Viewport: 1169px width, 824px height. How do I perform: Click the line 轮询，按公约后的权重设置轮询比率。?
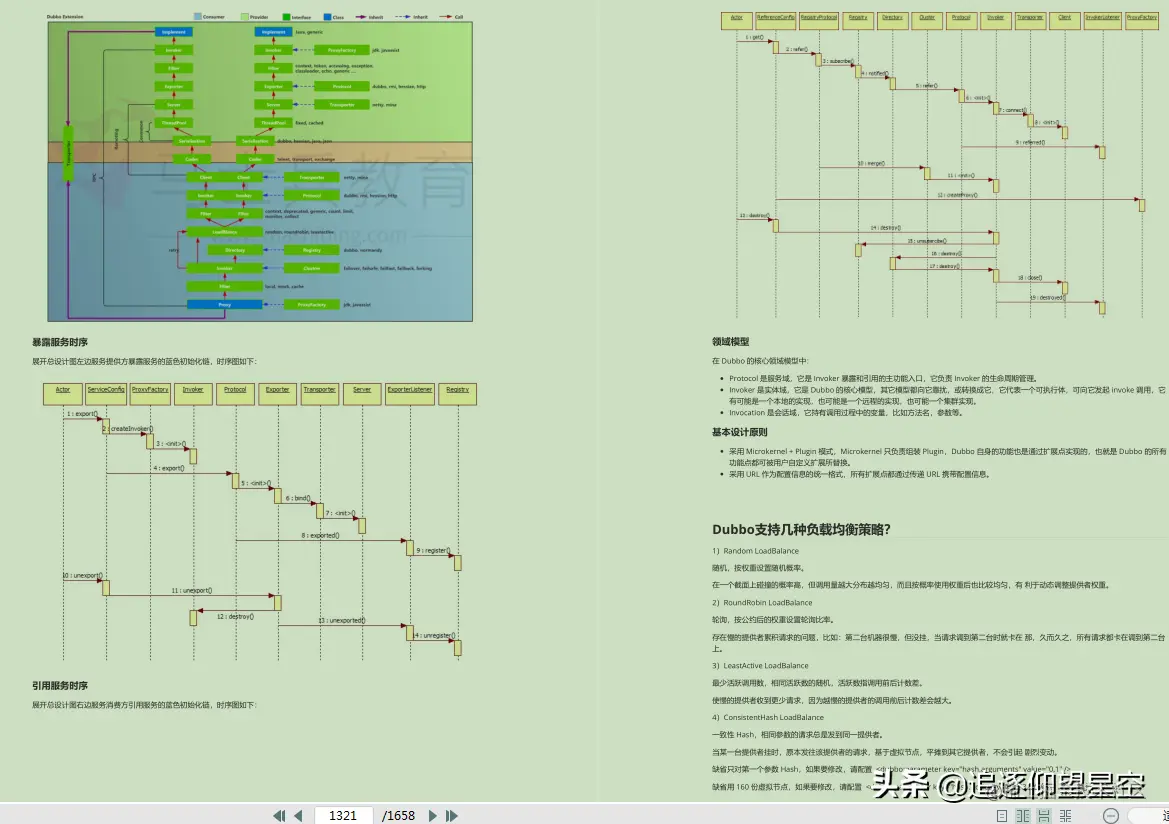tap(773, 620)
